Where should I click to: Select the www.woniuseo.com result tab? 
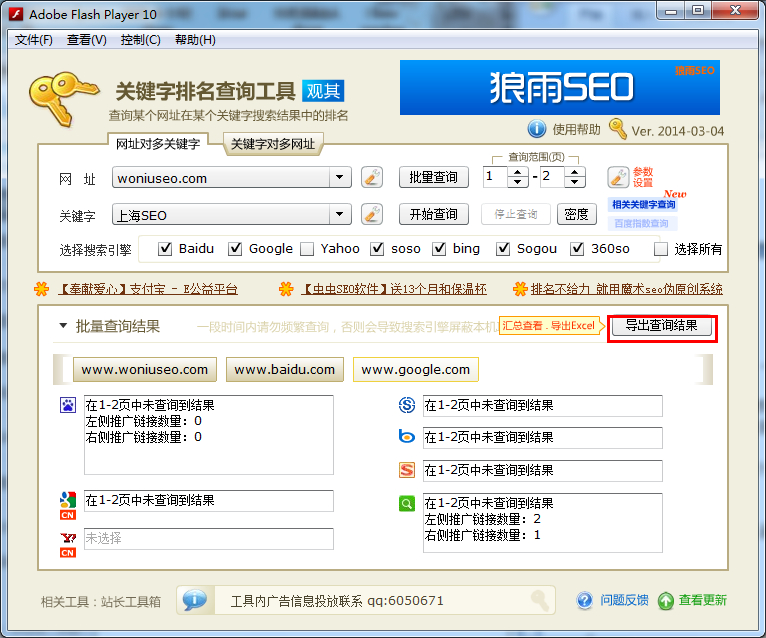pos(145,369)
